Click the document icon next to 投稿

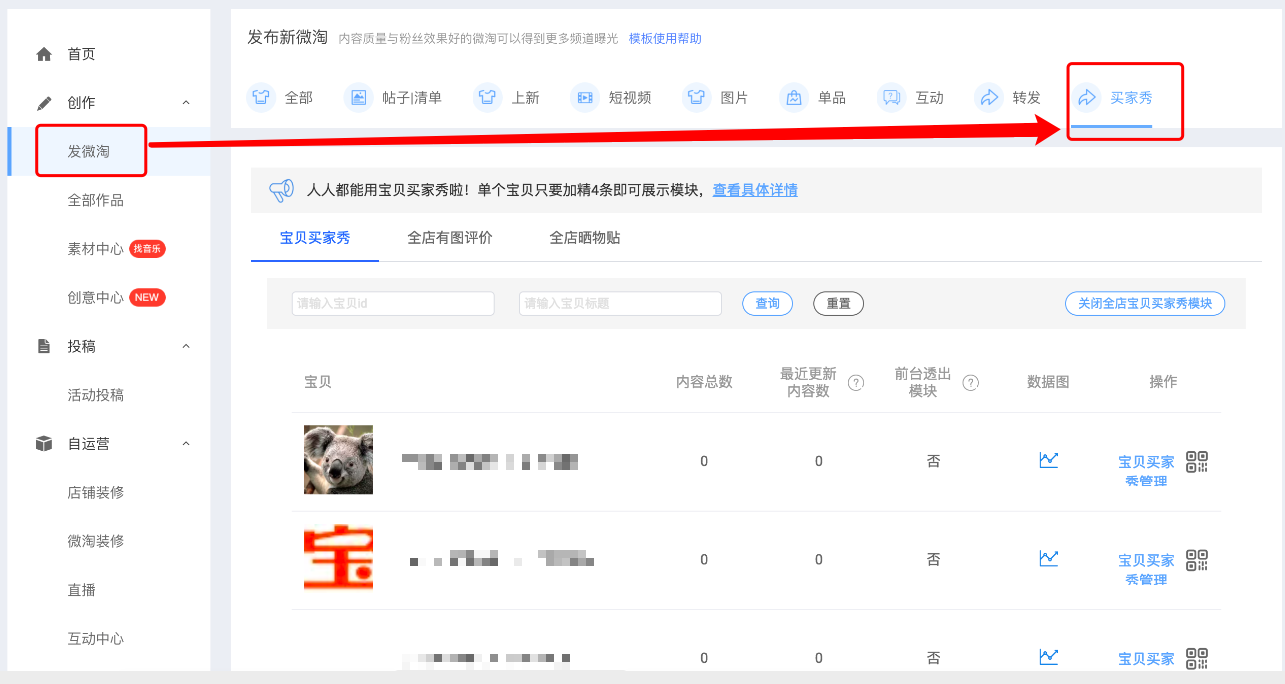coord(44,346)
